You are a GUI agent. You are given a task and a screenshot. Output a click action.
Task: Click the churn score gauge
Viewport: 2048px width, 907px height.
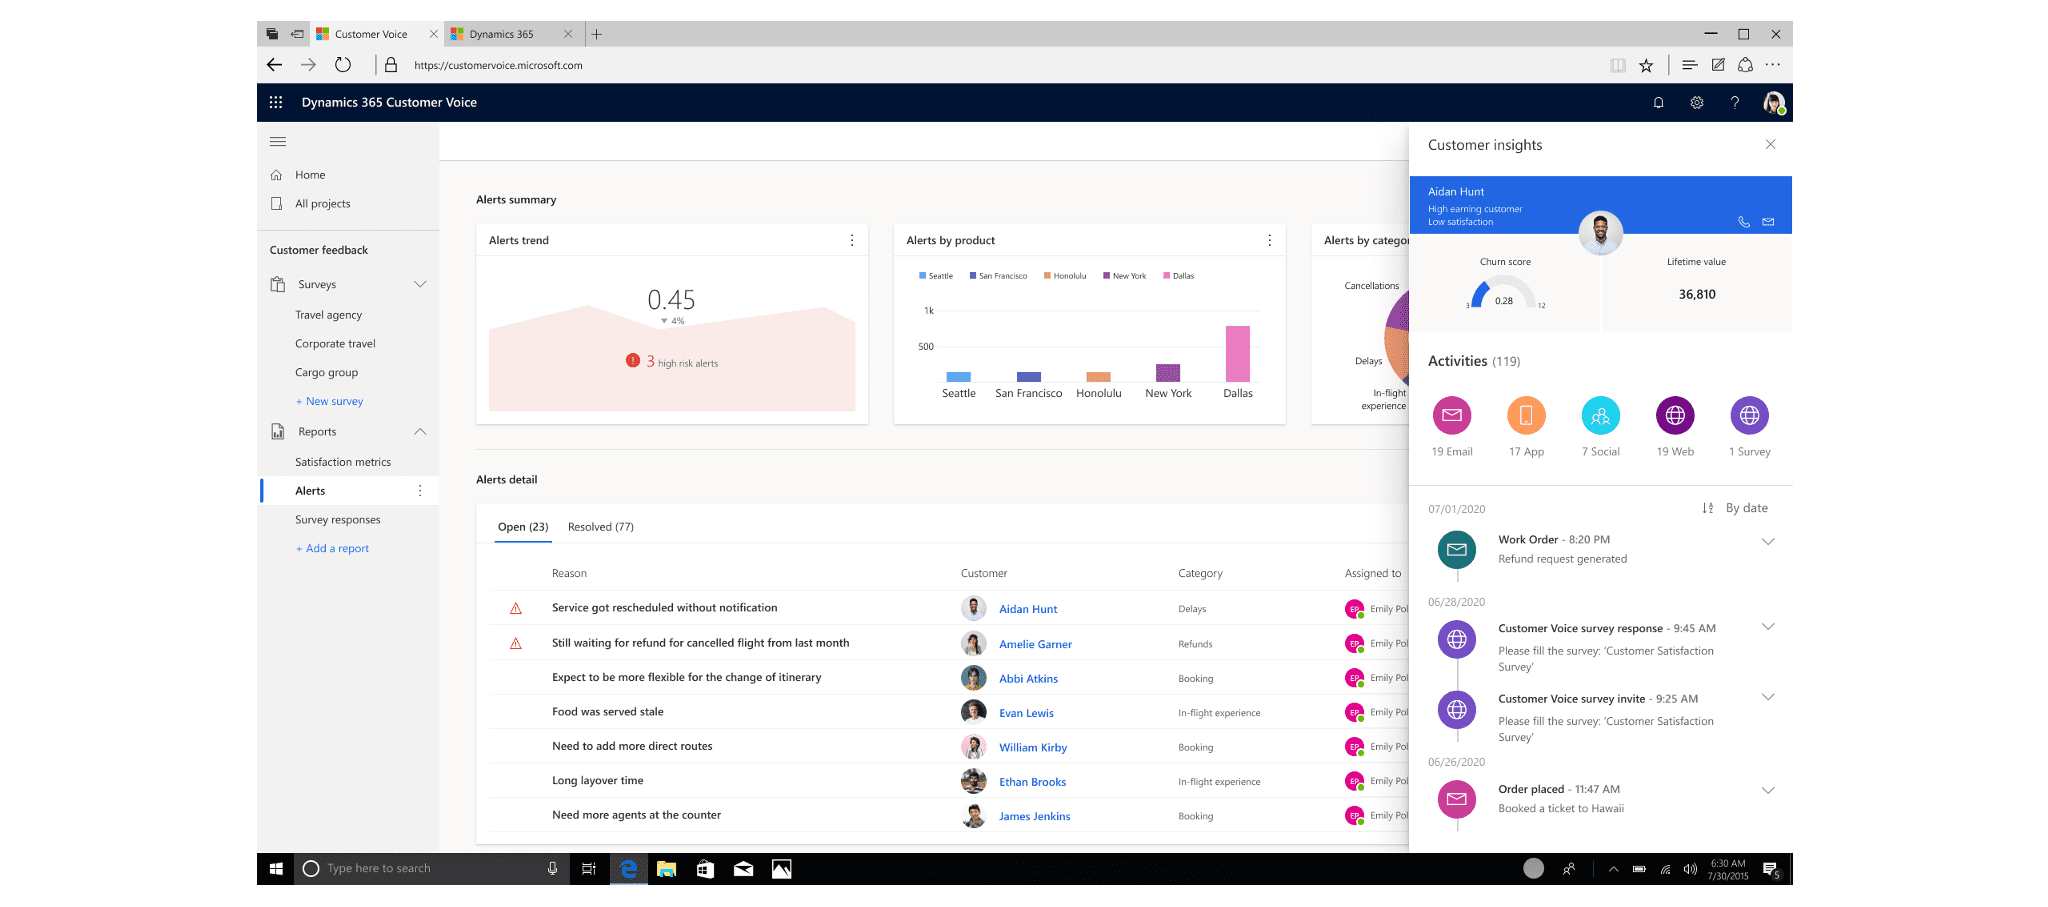[x=1503, y=292]
